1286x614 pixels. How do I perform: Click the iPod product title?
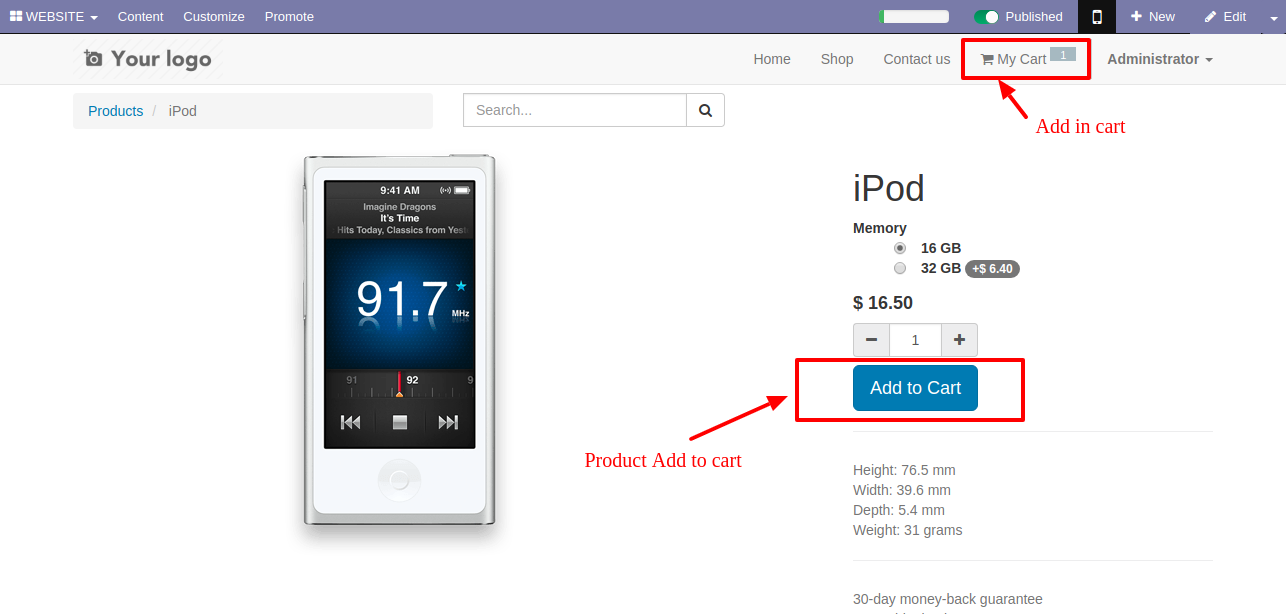pos(888,189)
